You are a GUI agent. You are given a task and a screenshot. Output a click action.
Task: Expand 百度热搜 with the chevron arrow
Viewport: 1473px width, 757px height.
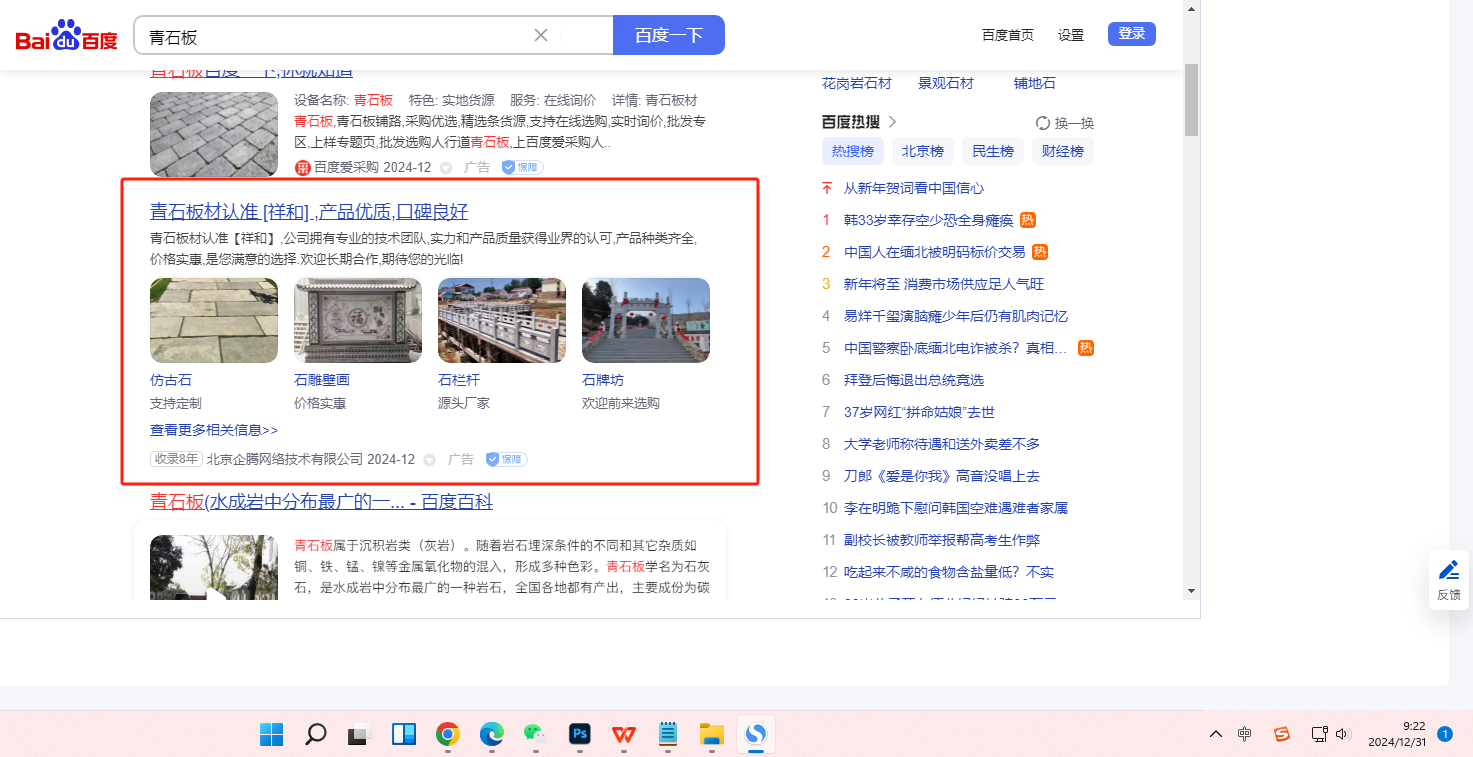[892, 122]
